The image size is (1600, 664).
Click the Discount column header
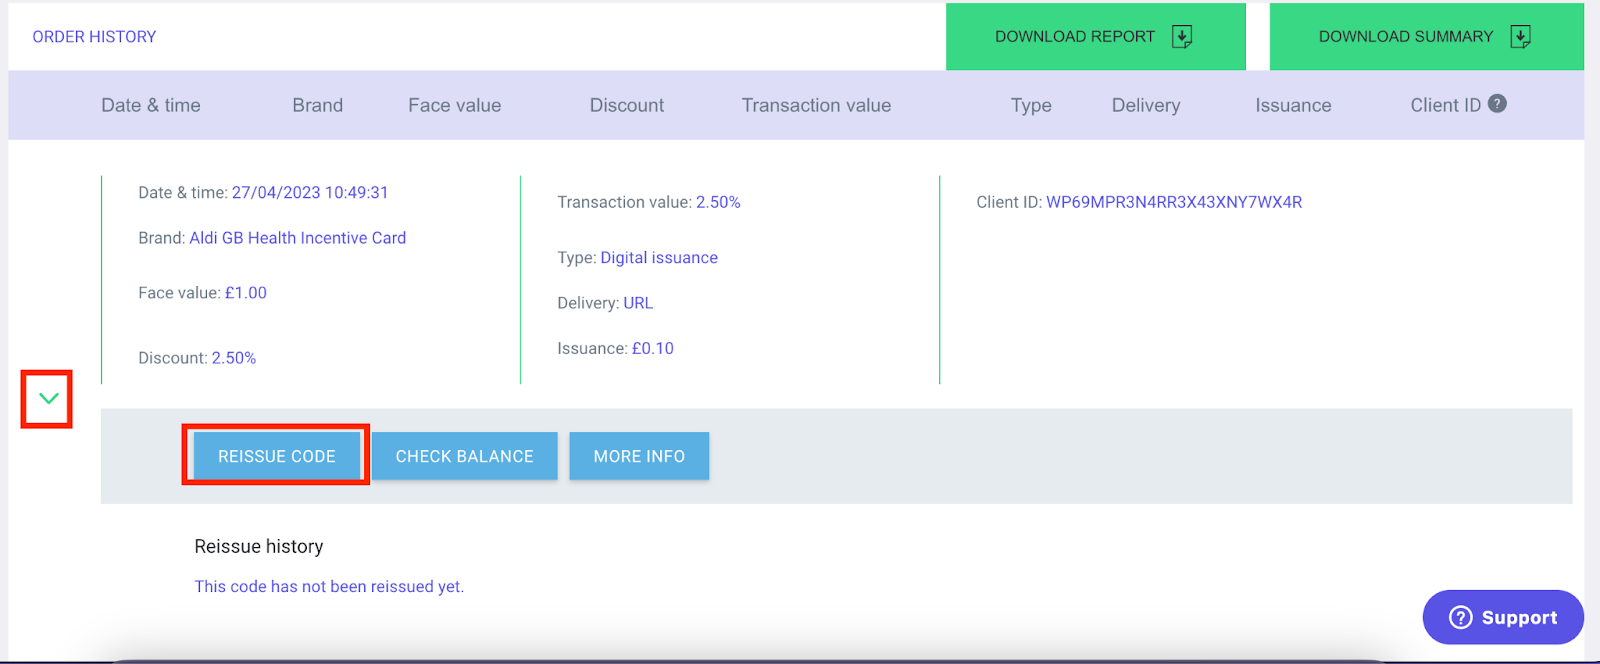click(626, 105)
